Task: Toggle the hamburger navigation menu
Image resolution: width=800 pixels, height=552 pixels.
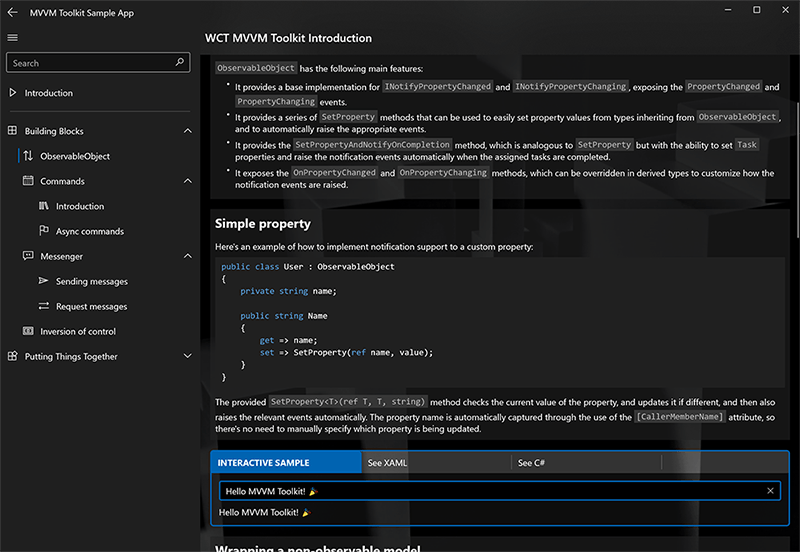Action: coord(13,37)
